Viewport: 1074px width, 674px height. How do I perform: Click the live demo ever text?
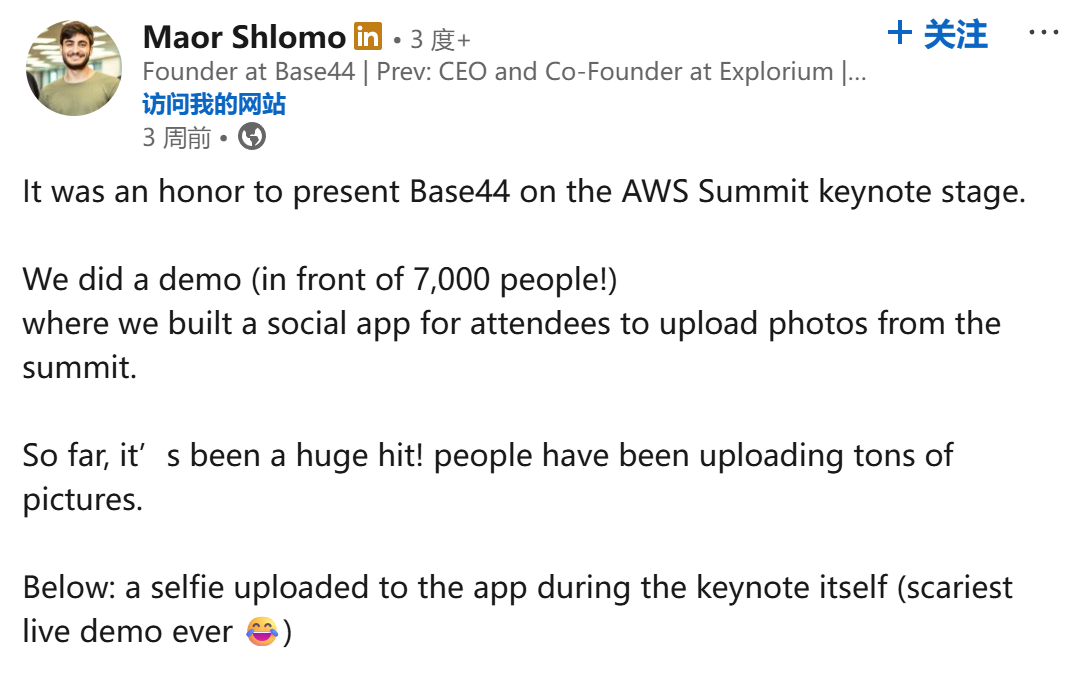(128, 631)
